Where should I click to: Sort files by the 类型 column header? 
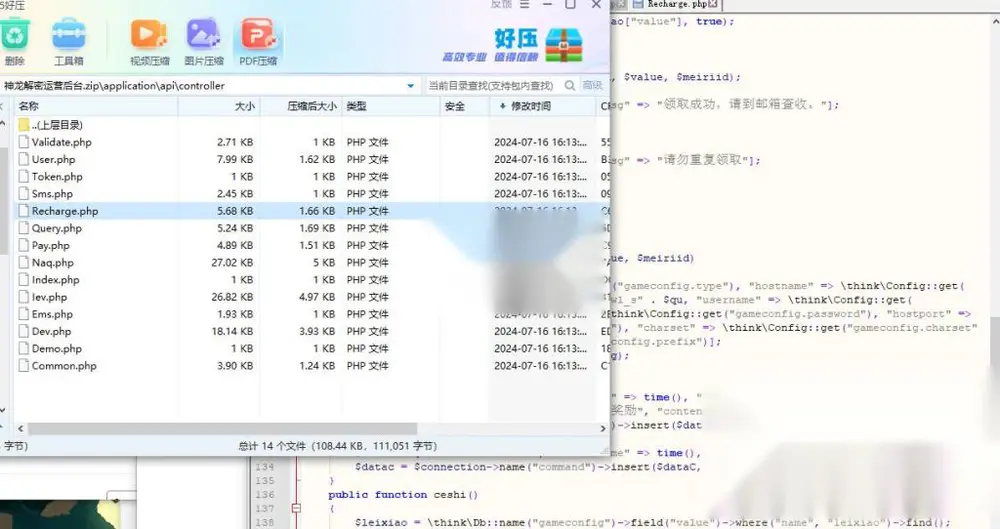coord(390,106)
